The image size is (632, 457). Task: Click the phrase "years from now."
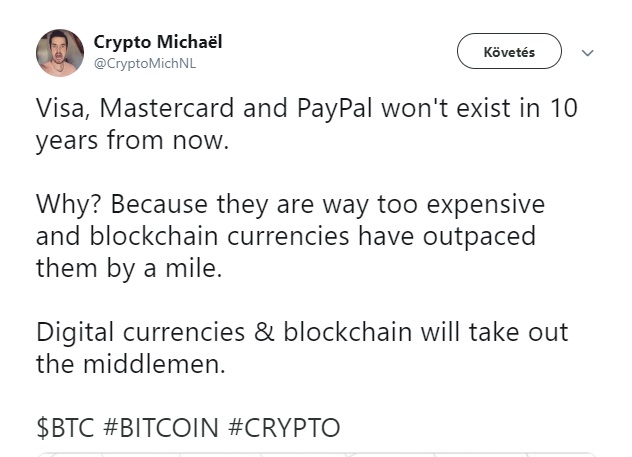click(x=132, y=141)
